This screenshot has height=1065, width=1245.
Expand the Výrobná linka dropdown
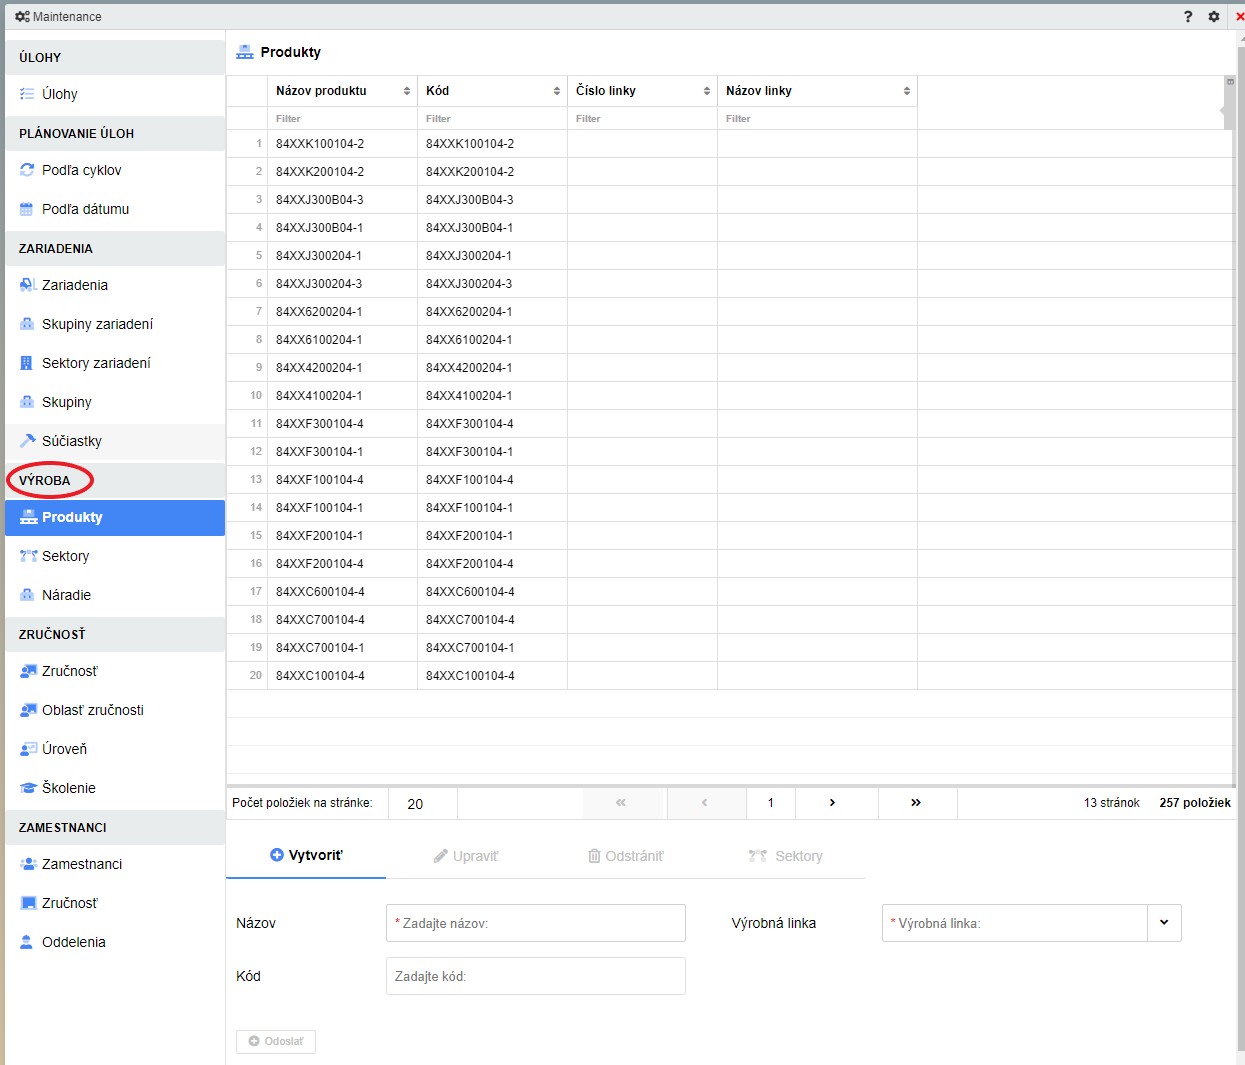pos(1164,923)
